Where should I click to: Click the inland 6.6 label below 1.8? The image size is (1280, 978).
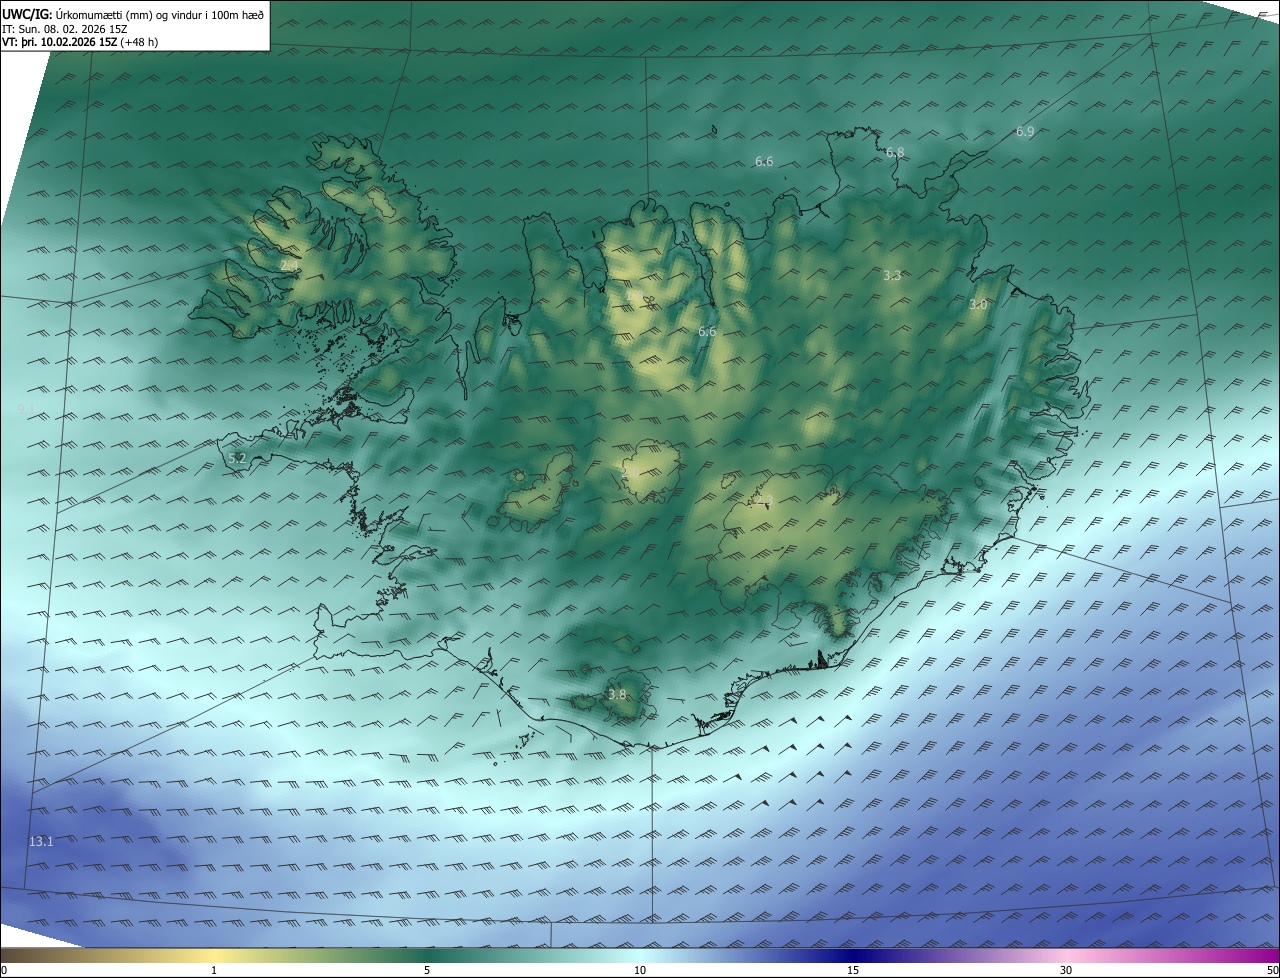coord(707,331)
